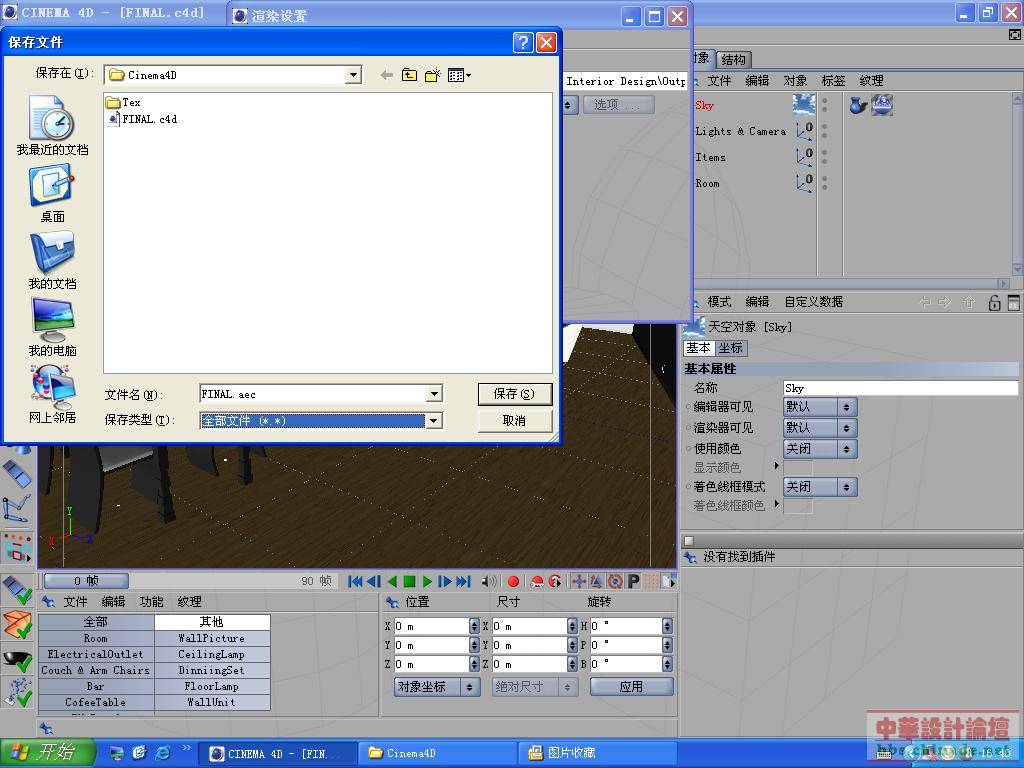Toggle Room's lower render visibility dot
1024x768 pixels.
825,187
